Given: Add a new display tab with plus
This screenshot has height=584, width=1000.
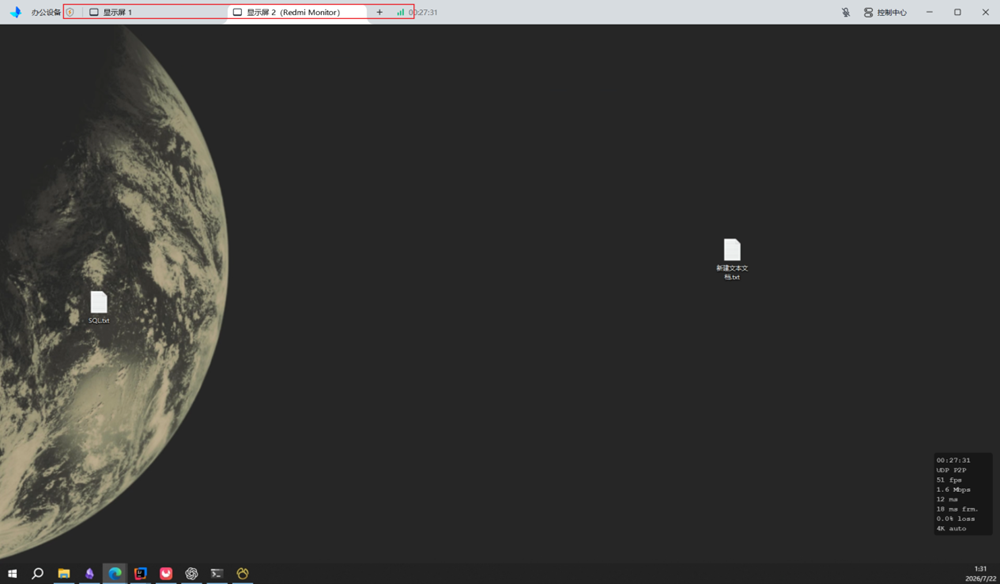Looking at the screenshot, I should click(x=379, y=12).
